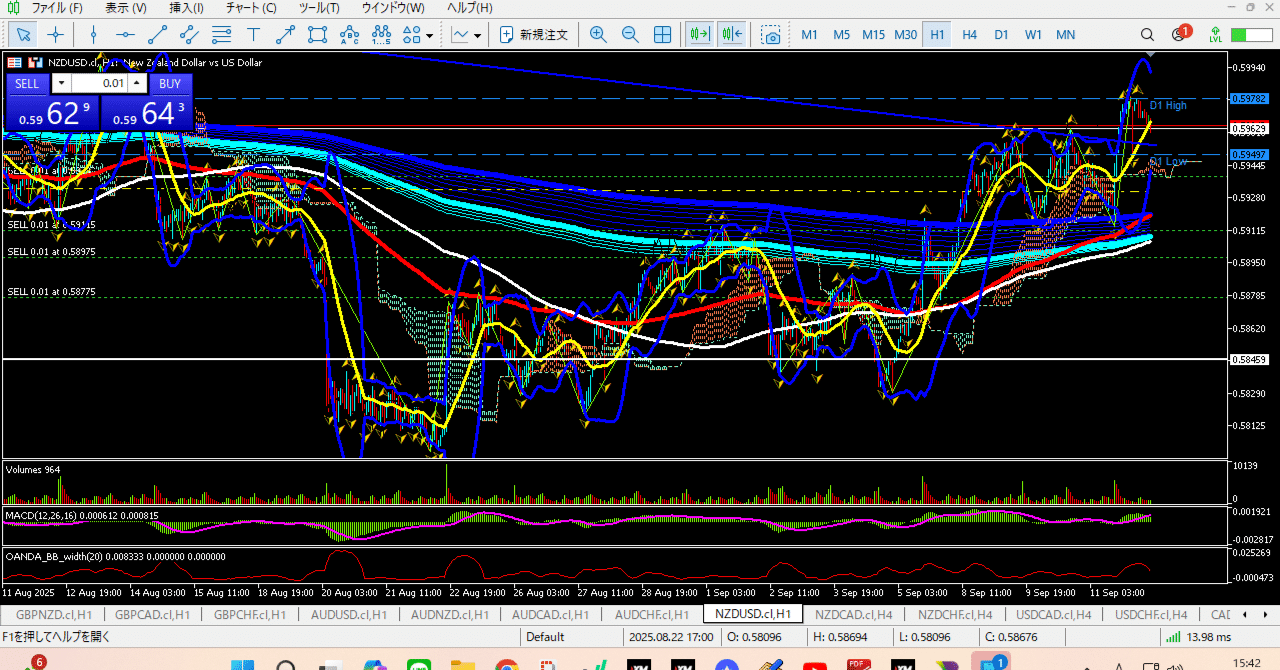The image size is (1280, 670).
Task: Select the Elliott 1-5 wave tool
Action: click(381, 34)
